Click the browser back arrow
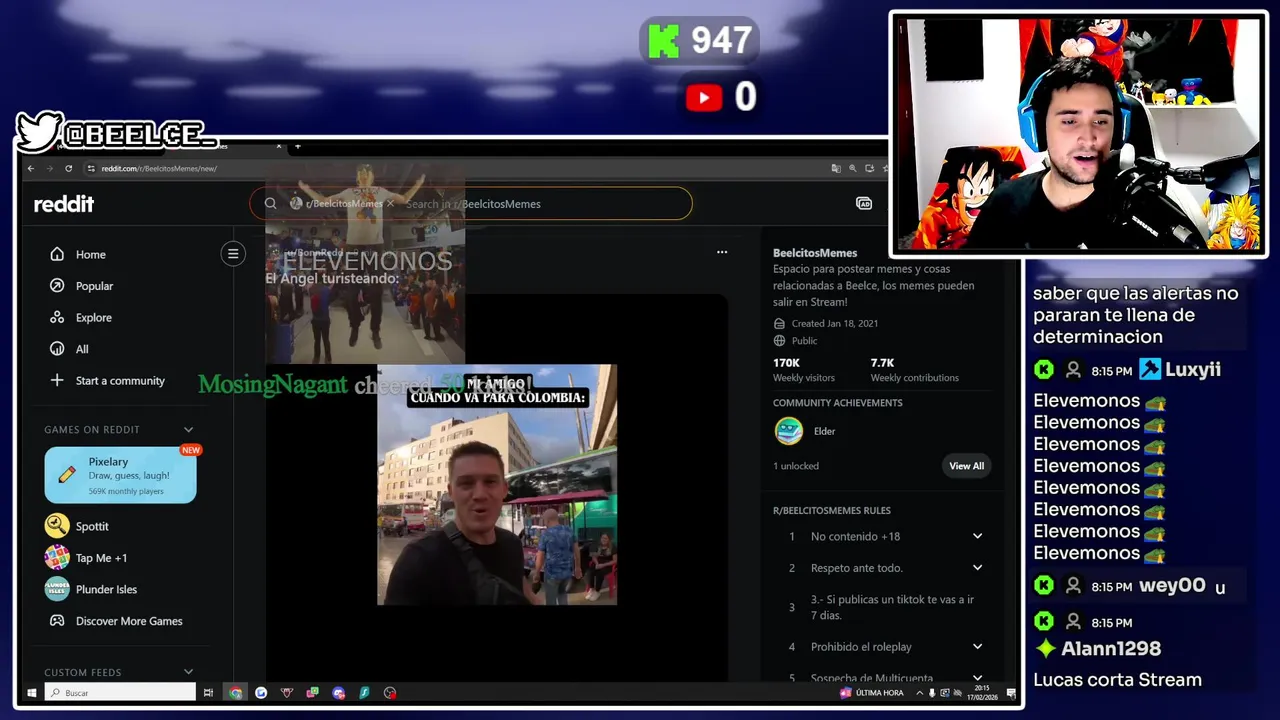This screenshot has height=720, width=1280. (x=31, y=168)
